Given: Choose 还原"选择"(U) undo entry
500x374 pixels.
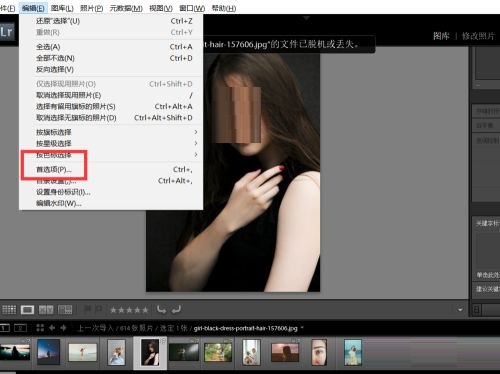Looking at the screenshot, I should click(x=111, y=21).
